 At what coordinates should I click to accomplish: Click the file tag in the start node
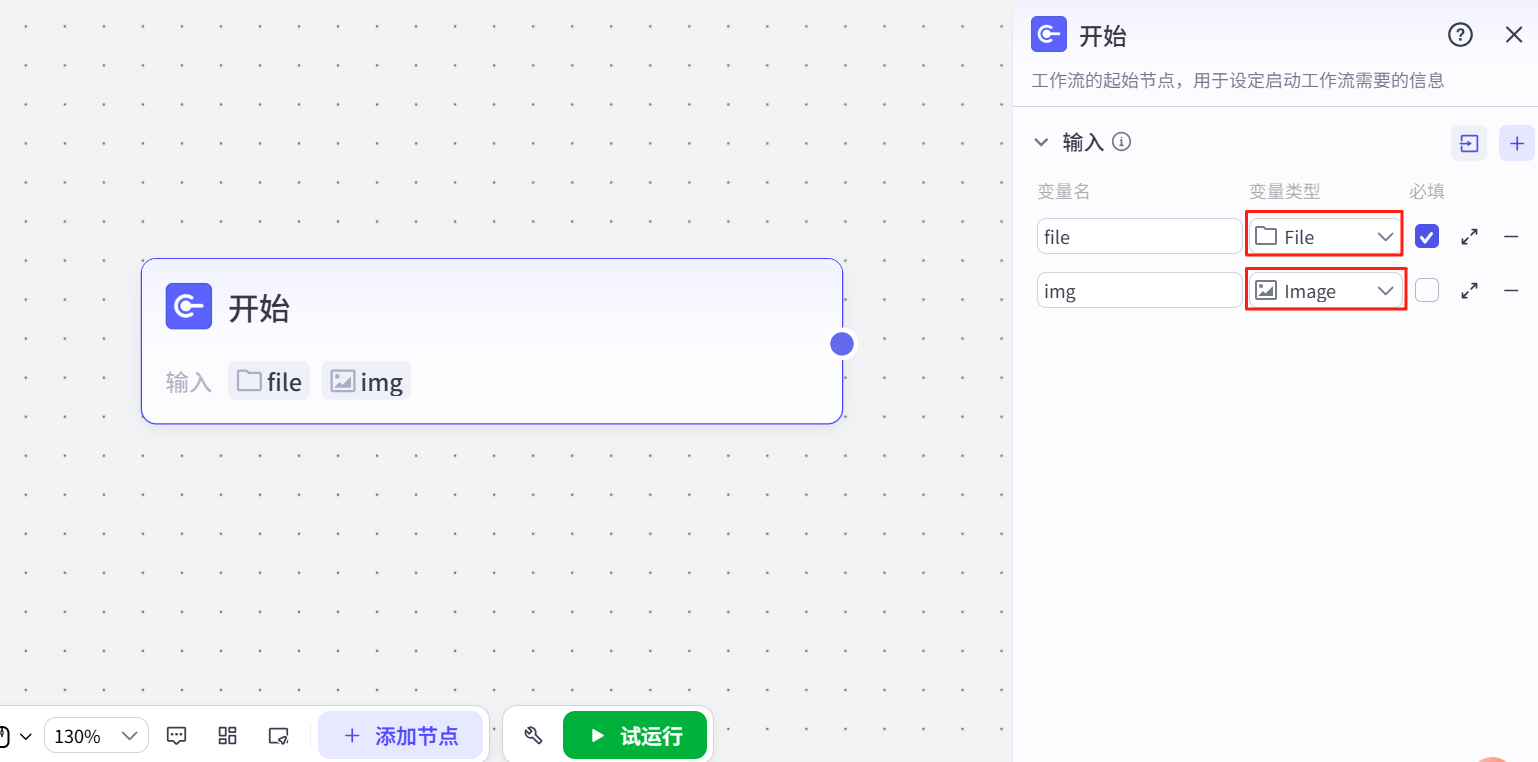[x=269, y=381]
